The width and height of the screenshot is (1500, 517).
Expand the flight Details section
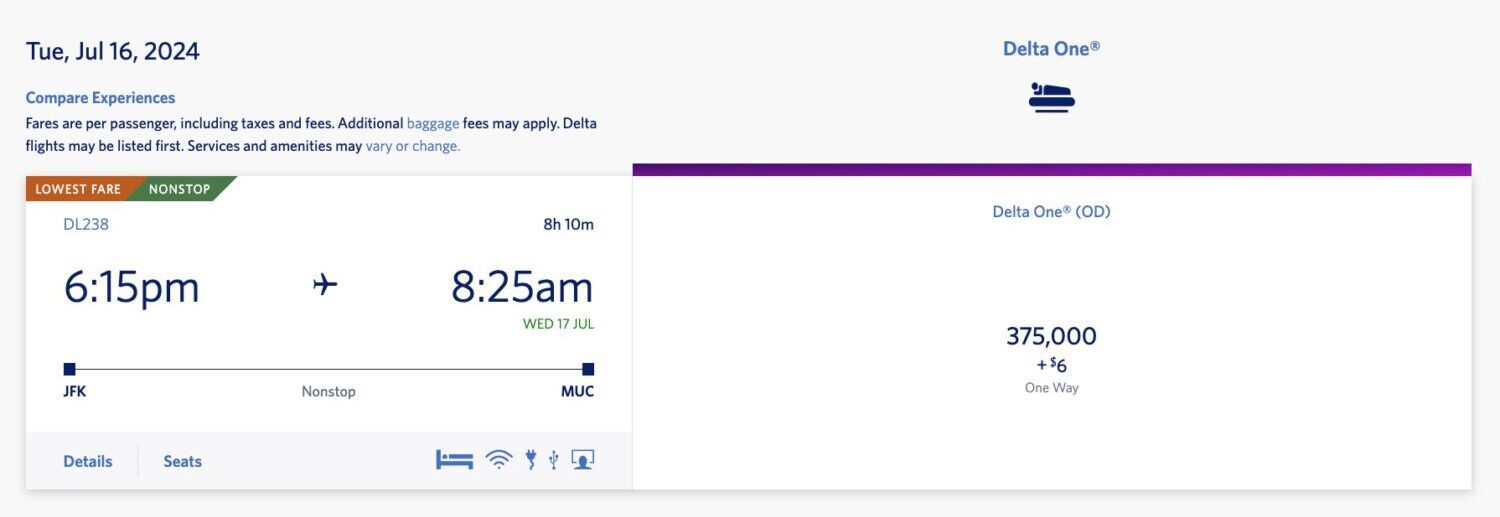(x=88, y=461)
